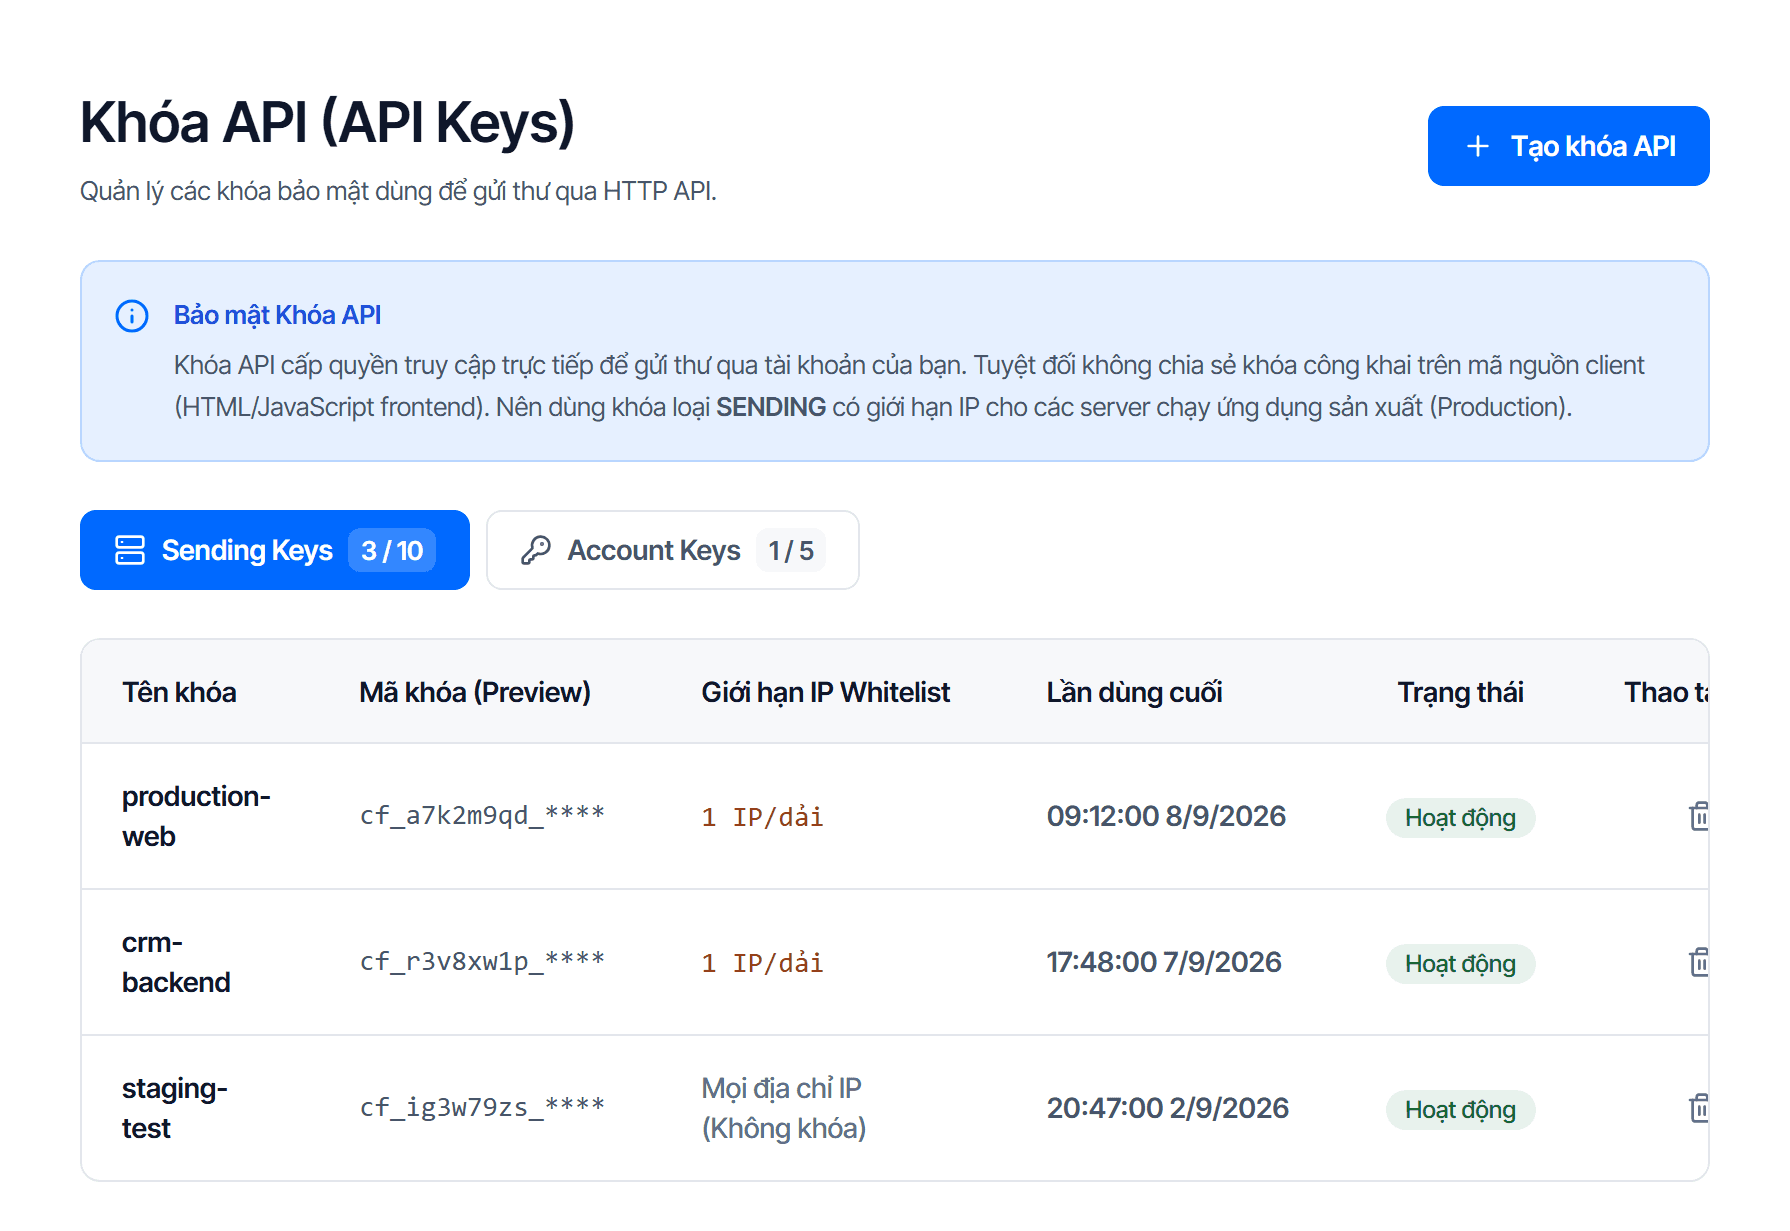
Task: Click key preview cf_ig3w79zs_****
Action: [482, 1107]
